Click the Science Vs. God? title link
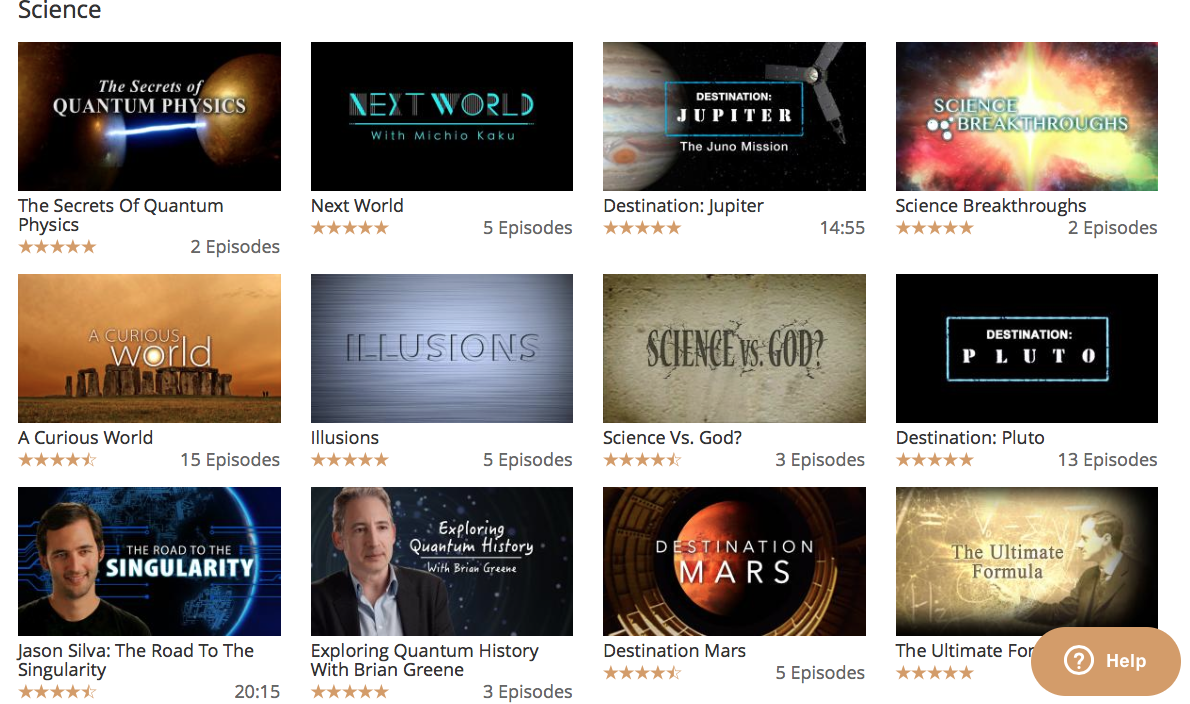 (x=672, y=438)
